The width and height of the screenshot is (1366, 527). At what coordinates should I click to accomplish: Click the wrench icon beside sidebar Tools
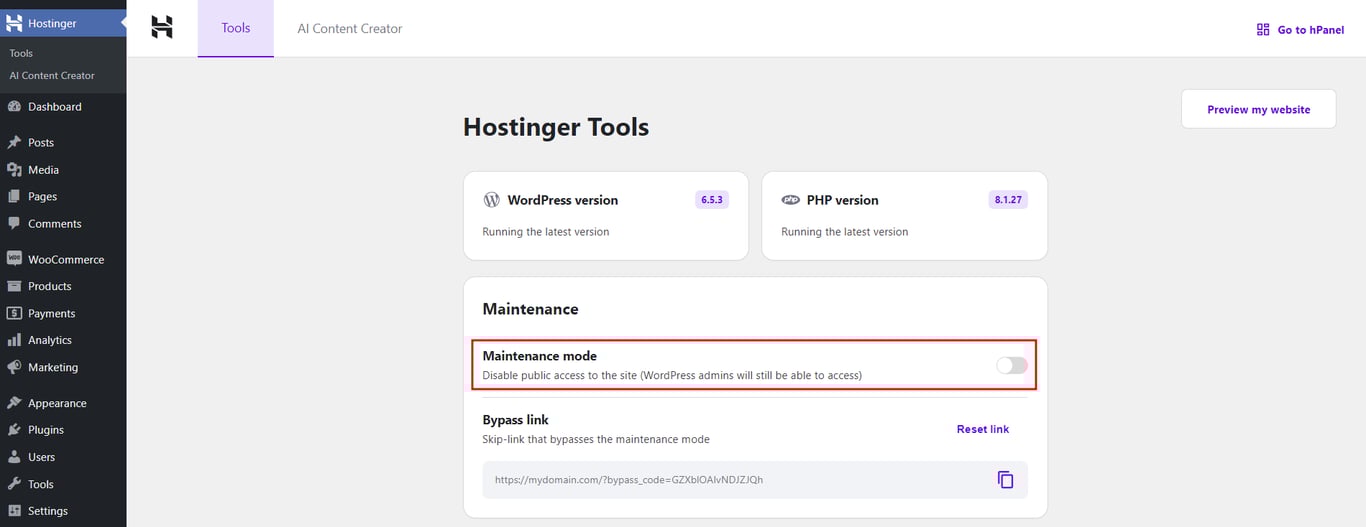click(x=14, y=484)
